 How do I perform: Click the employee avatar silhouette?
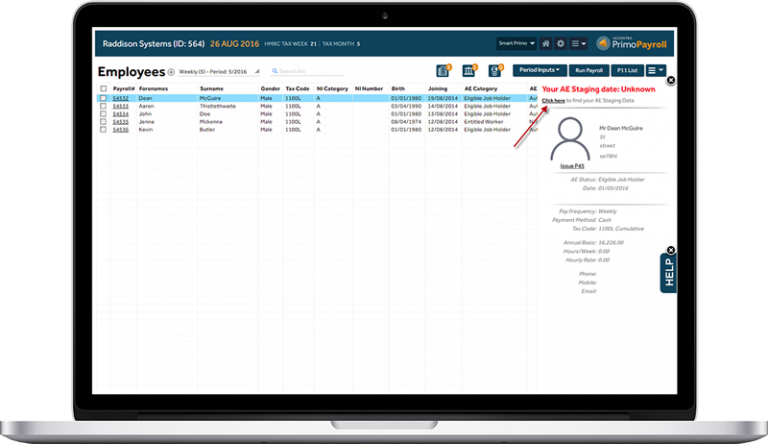[570, 139]
